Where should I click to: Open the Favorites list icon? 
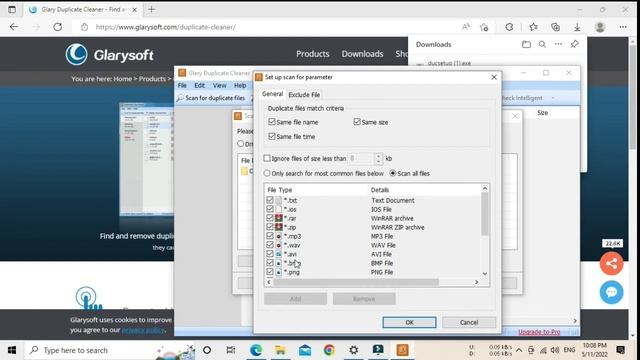(533, 27)
